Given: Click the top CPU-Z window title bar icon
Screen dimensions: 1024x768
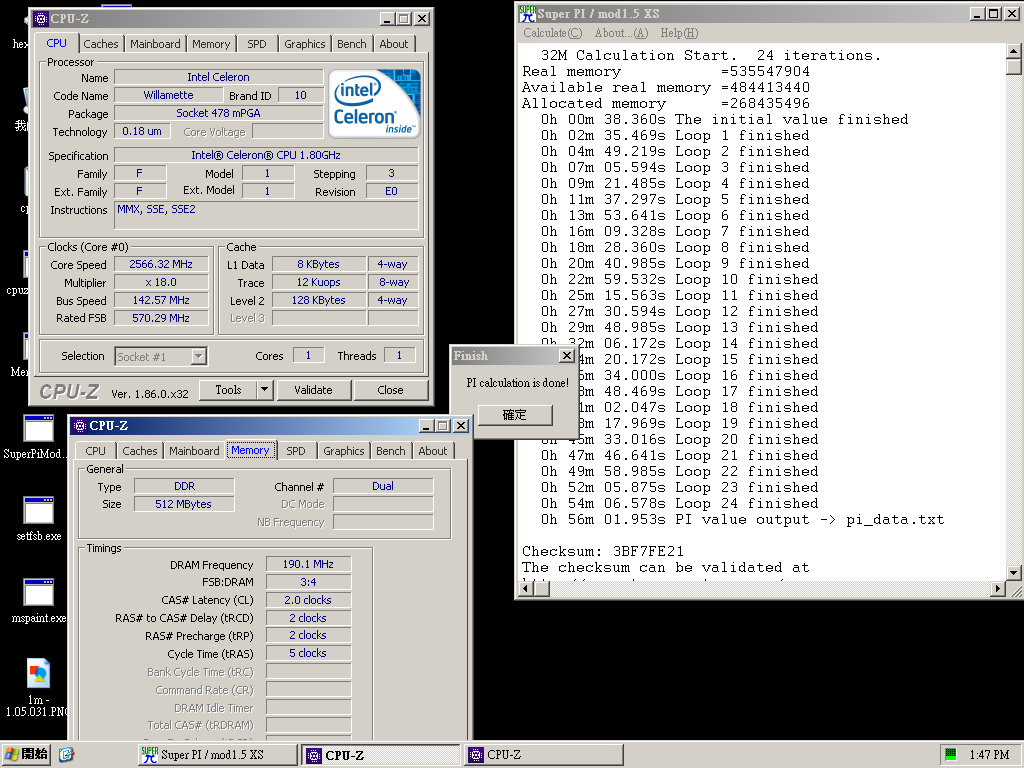Looking at the screenshot, I should click(x=41, y=19).
